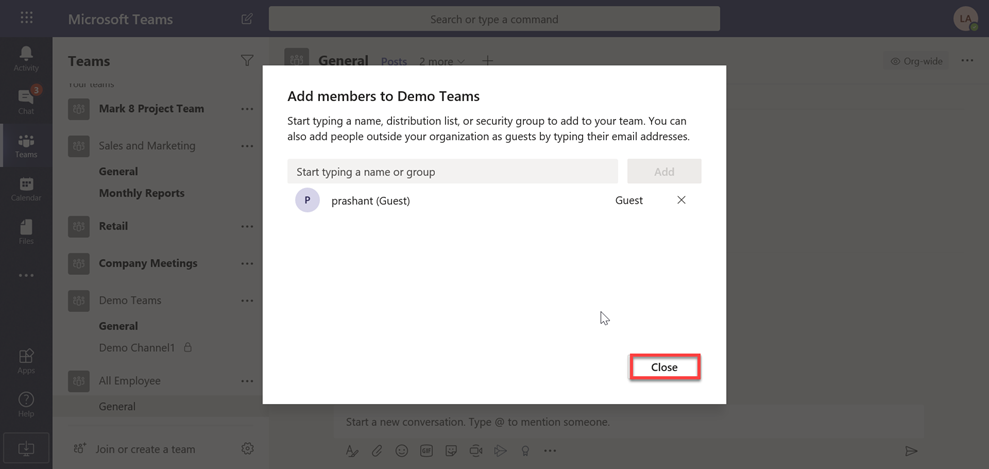This screenshot has height=469, width=989.
Task: Remove prashant (Guest) with the X
Action: click(x=681, y=200)
